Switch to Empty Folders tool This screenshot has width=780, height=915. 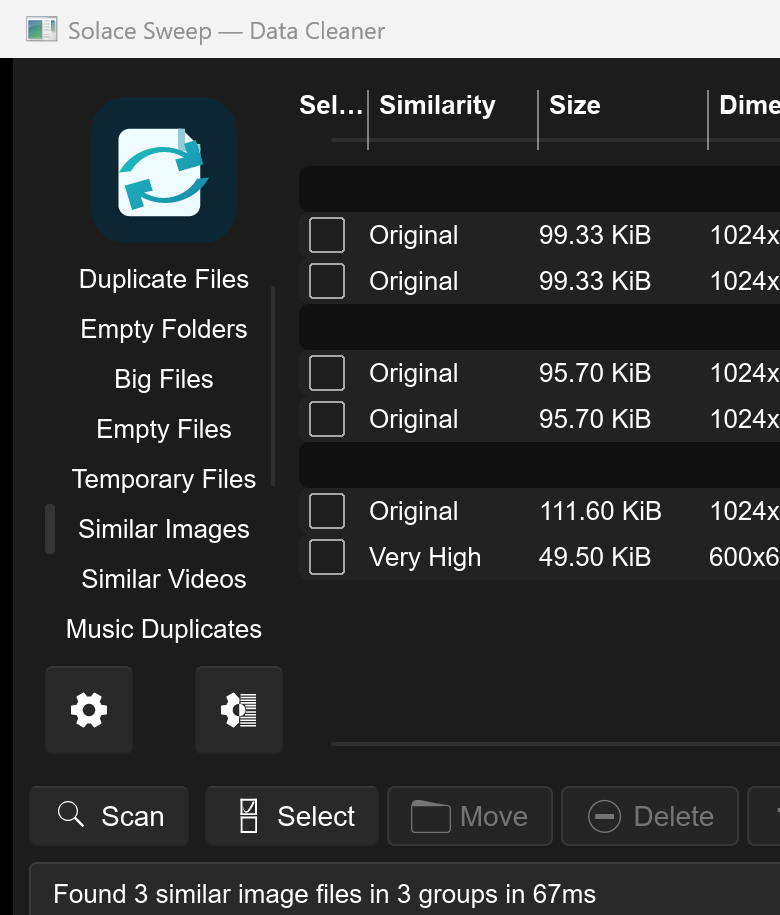pos(164,329)
